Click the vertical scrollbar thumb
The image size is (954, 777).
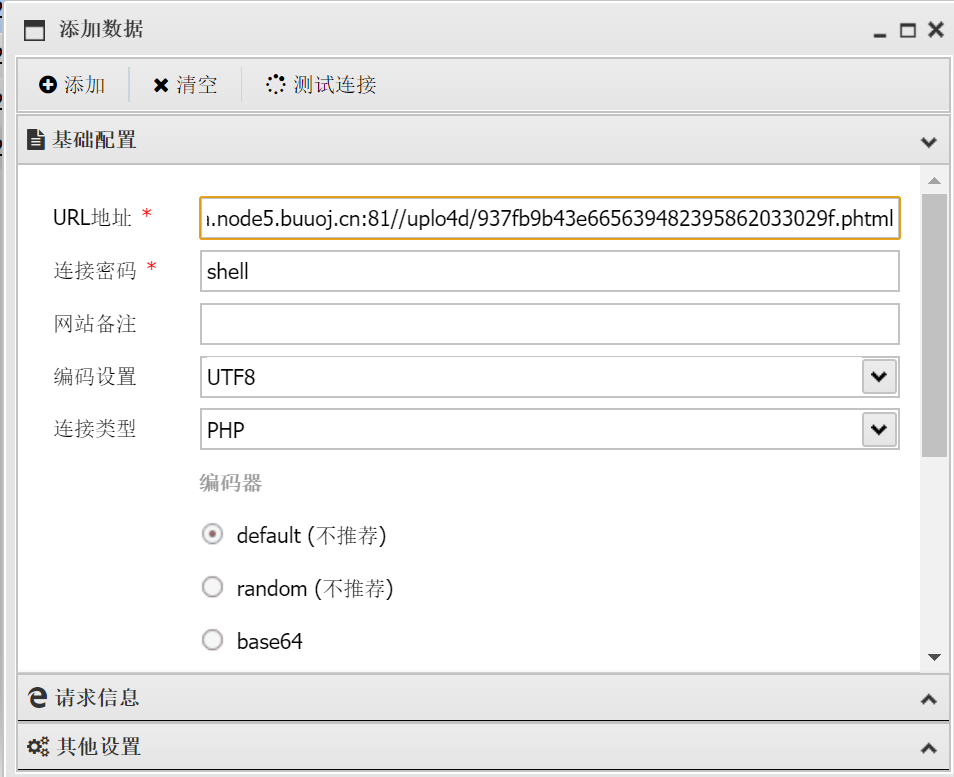[x=934, y=325]
